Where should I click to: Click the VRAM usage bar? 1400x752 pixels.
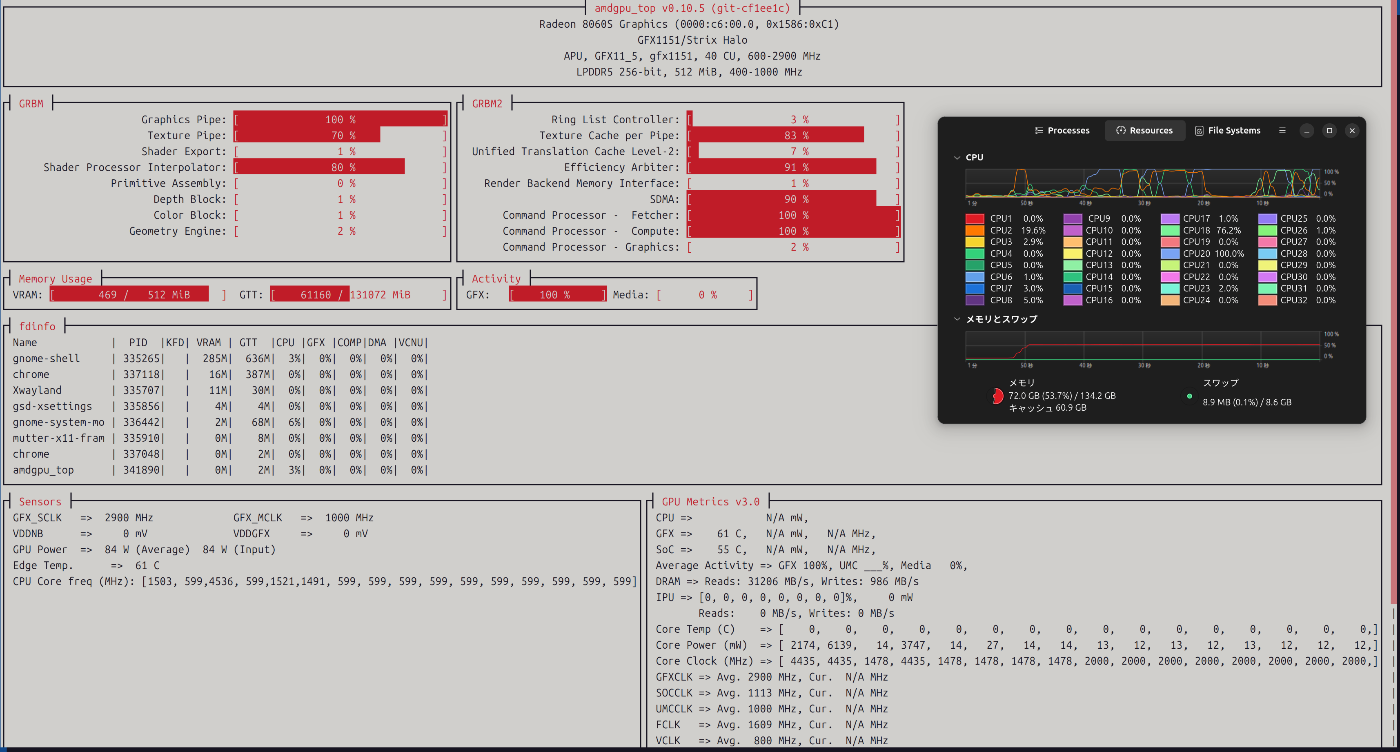(138, 295)
